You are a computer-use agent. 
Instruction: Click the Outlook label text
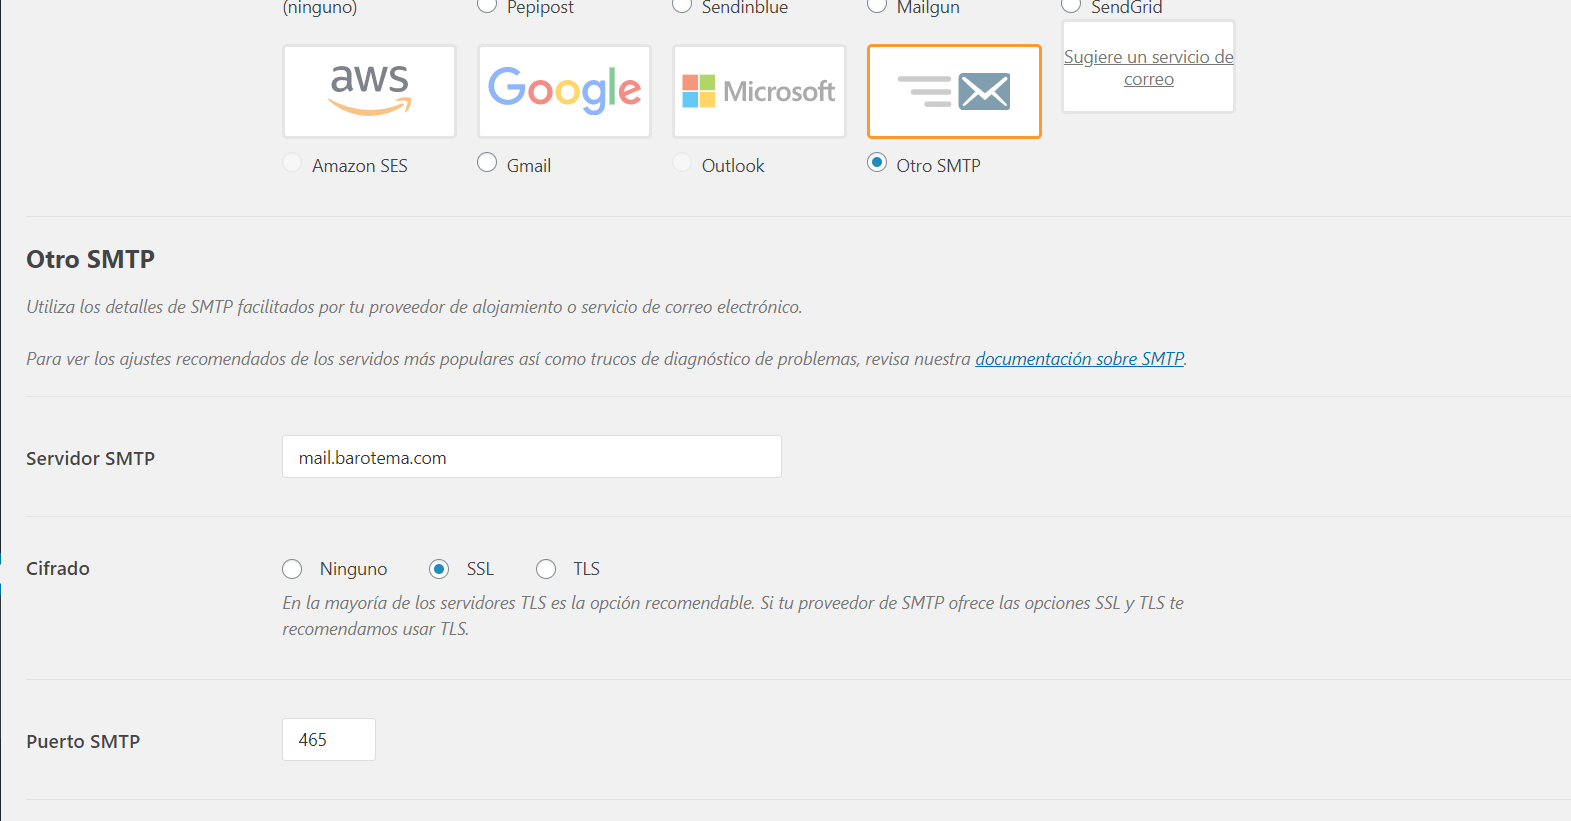pos(733,166)
